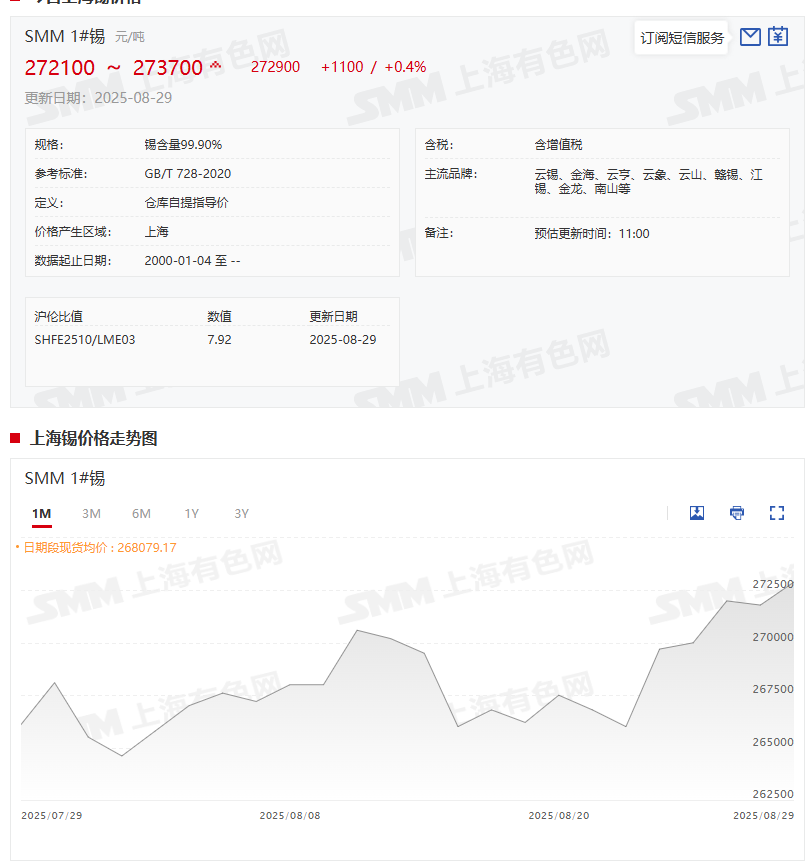Click the price calendar icon beside the envelope

pos(777,36)
